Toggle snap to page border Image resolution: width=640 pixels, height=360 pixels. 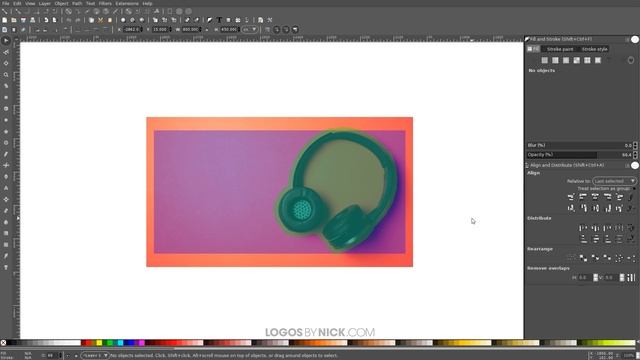pyautogui.click(x=169, y=11)
